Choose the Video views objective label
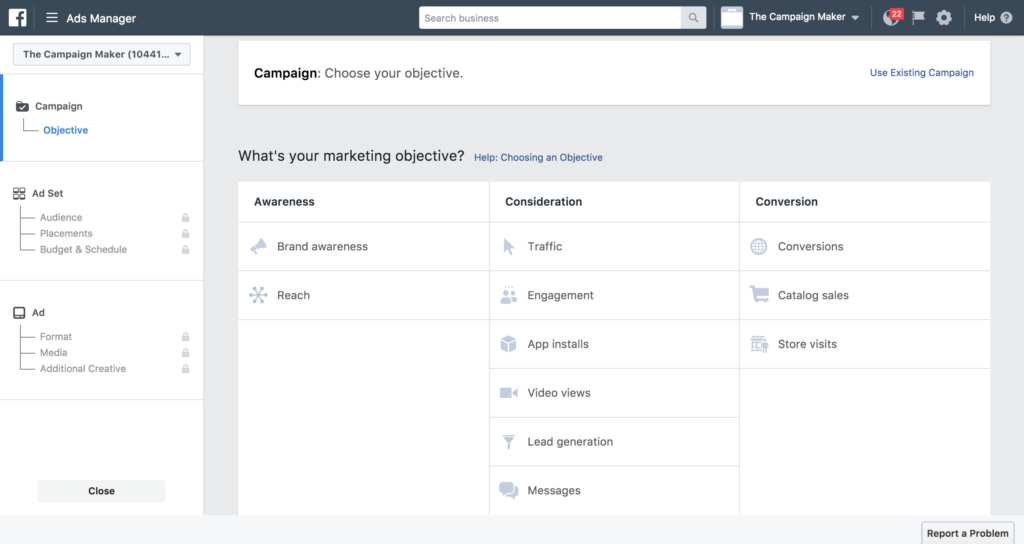Screen dimensions: 1024x544 pos(559,393)
